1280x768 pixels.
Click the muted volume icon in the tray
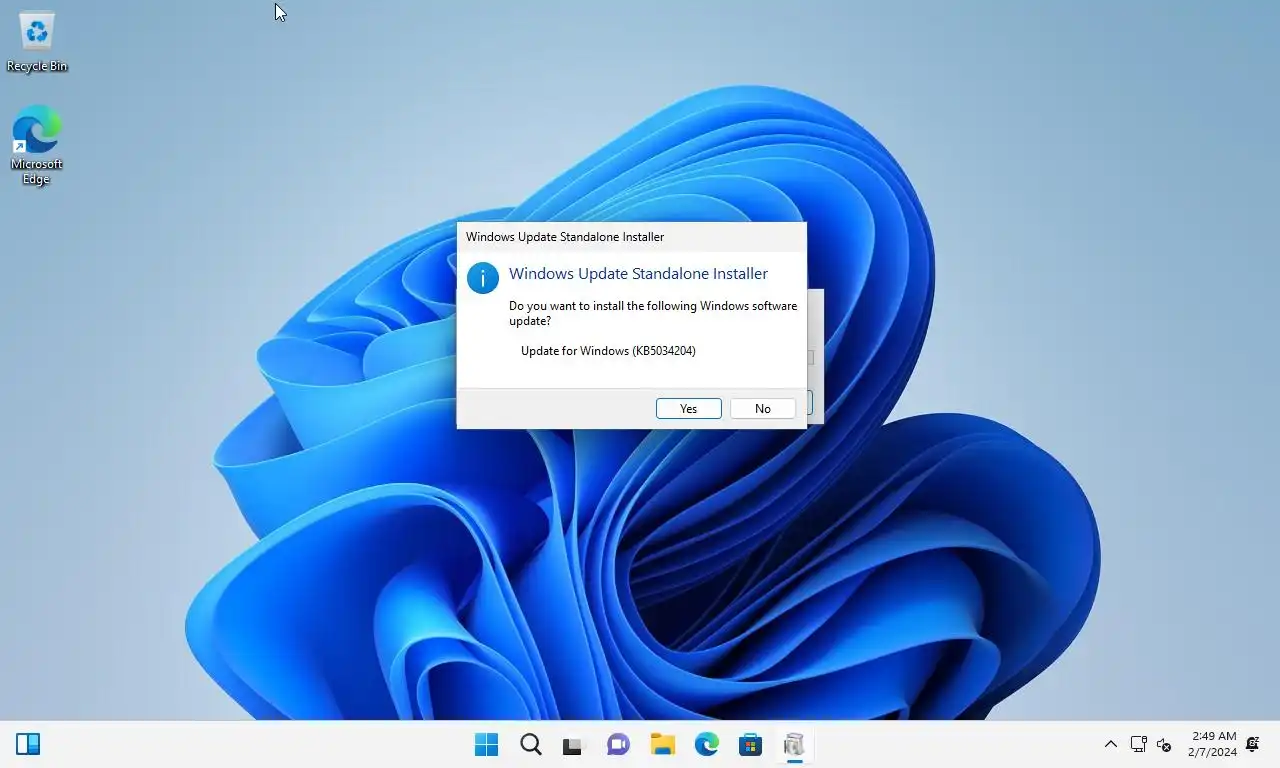point(1164,744)
